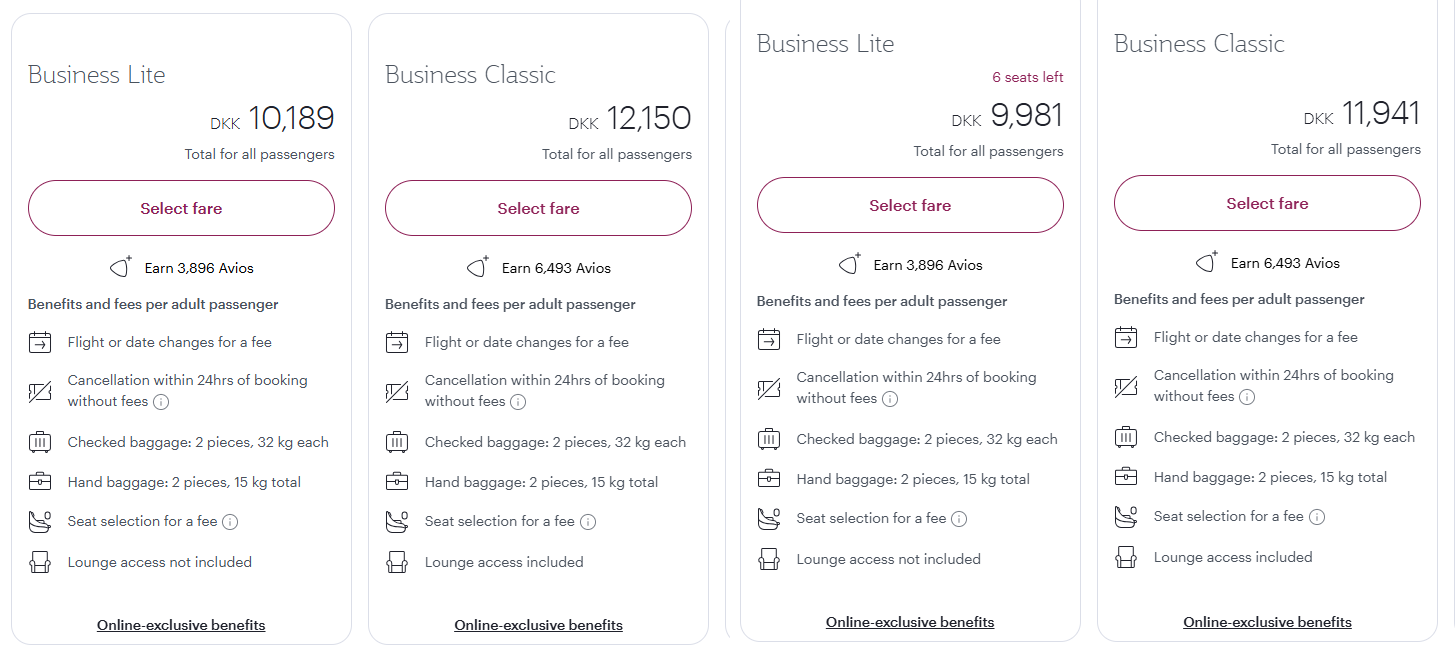This screenshot has height=657, width=1455.
Task: Choose the DKK 11,941 Business Classic fare
Action: click(x=1267, y=203)
